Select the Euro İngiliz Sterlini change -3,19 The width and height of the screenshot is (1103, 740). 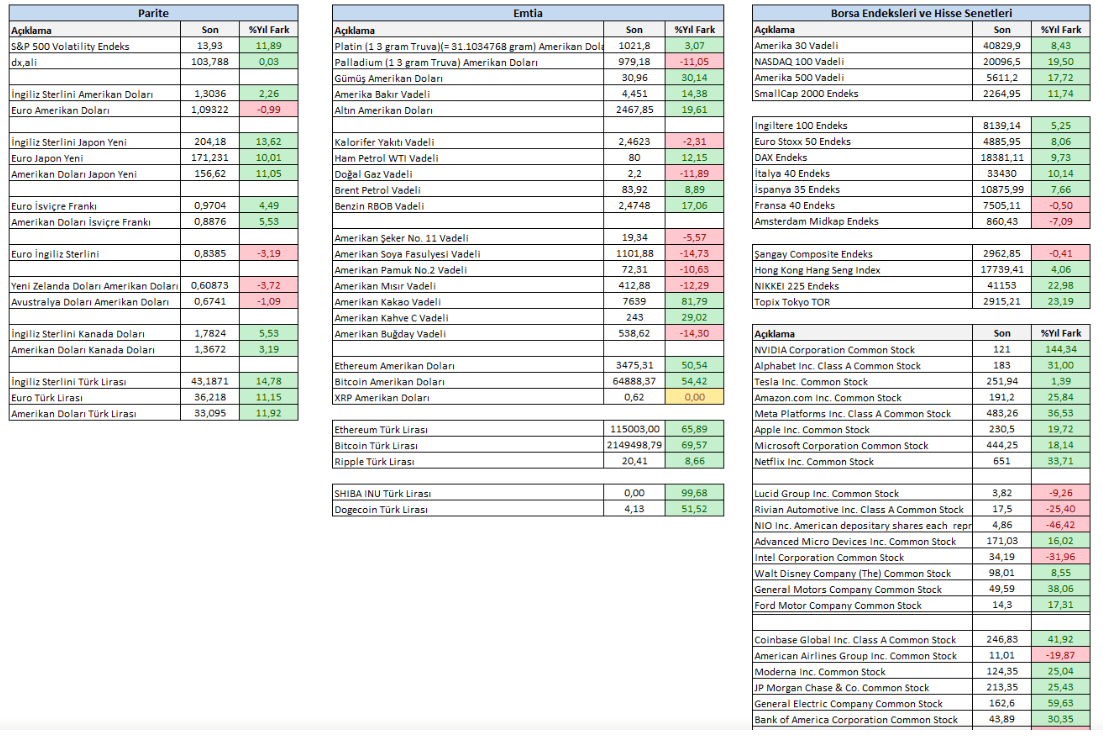coord(269,253)
